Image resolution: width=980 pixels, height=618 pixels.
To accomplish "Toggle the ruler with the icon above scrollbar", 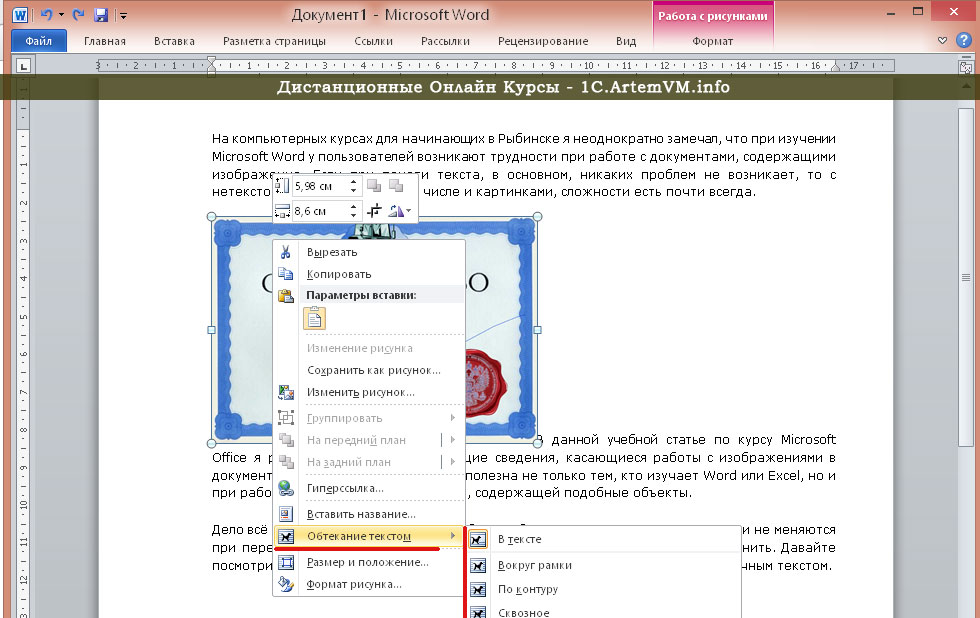I will [966, 67].
